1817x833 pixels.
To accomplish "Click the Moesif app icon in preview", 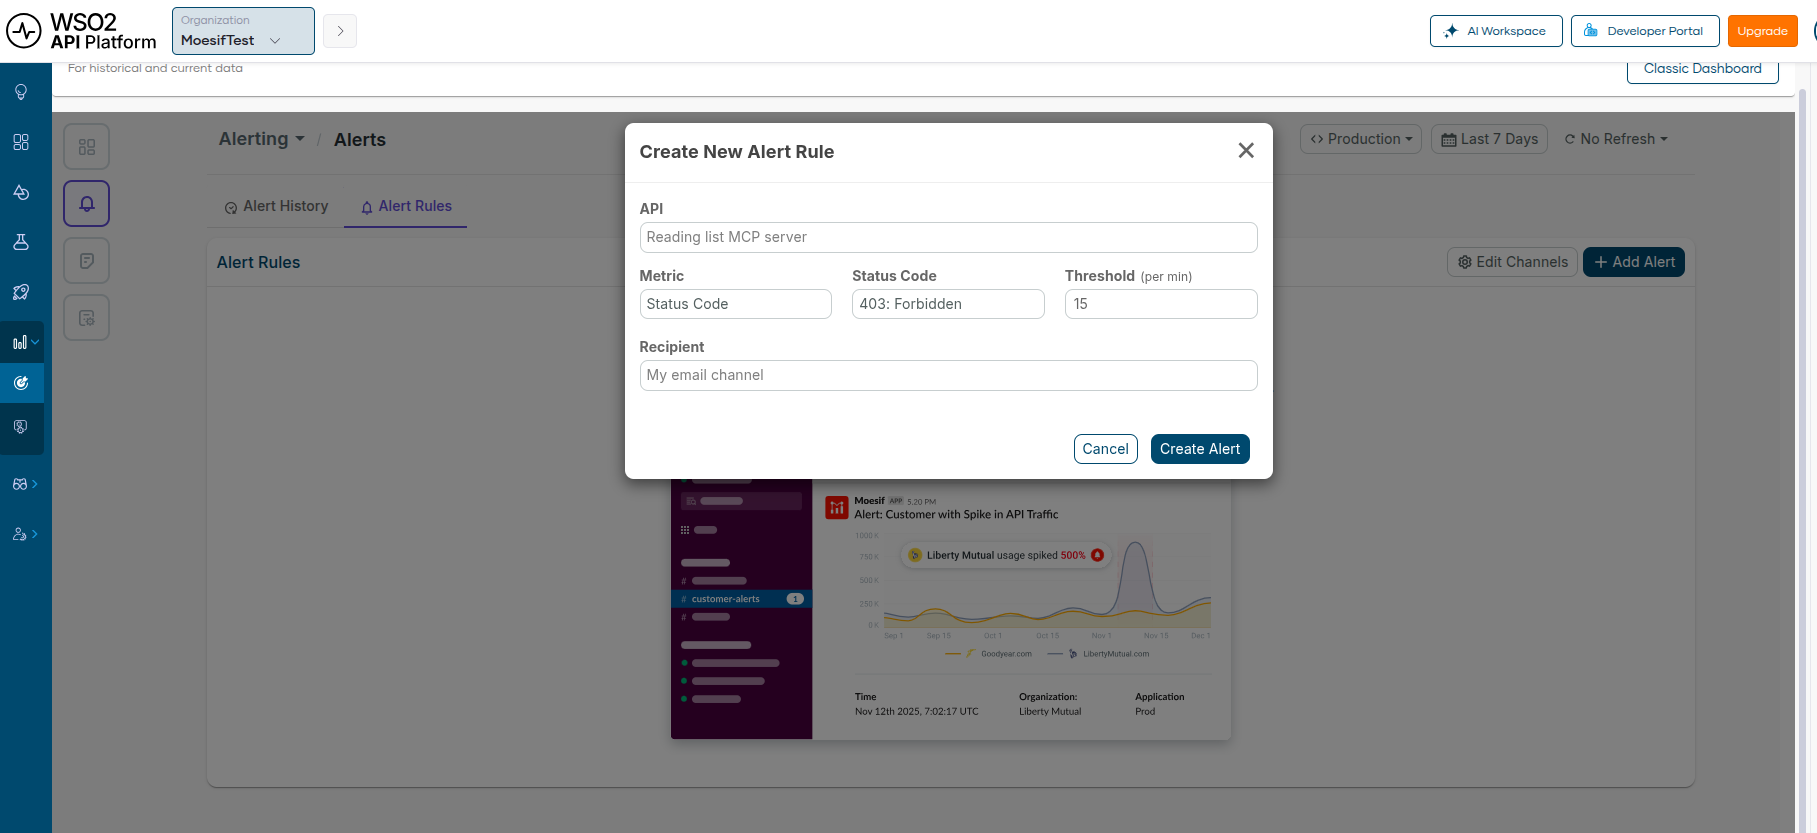I will [836, 508].
